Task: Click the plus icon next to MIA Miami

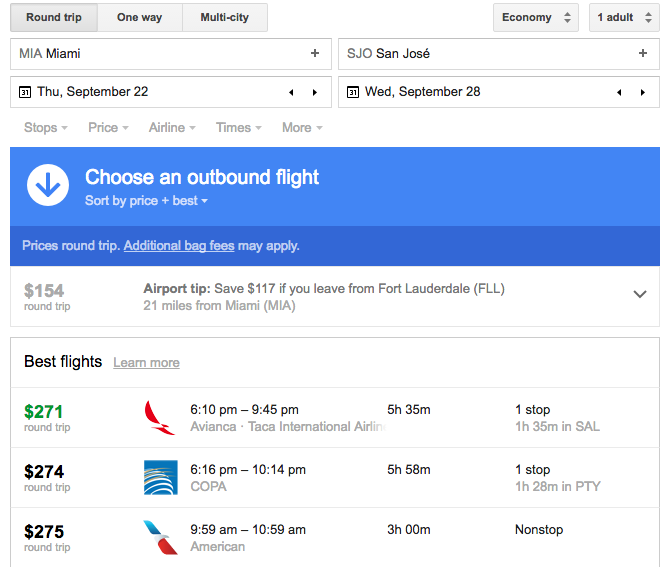Action: pos(315,53)
